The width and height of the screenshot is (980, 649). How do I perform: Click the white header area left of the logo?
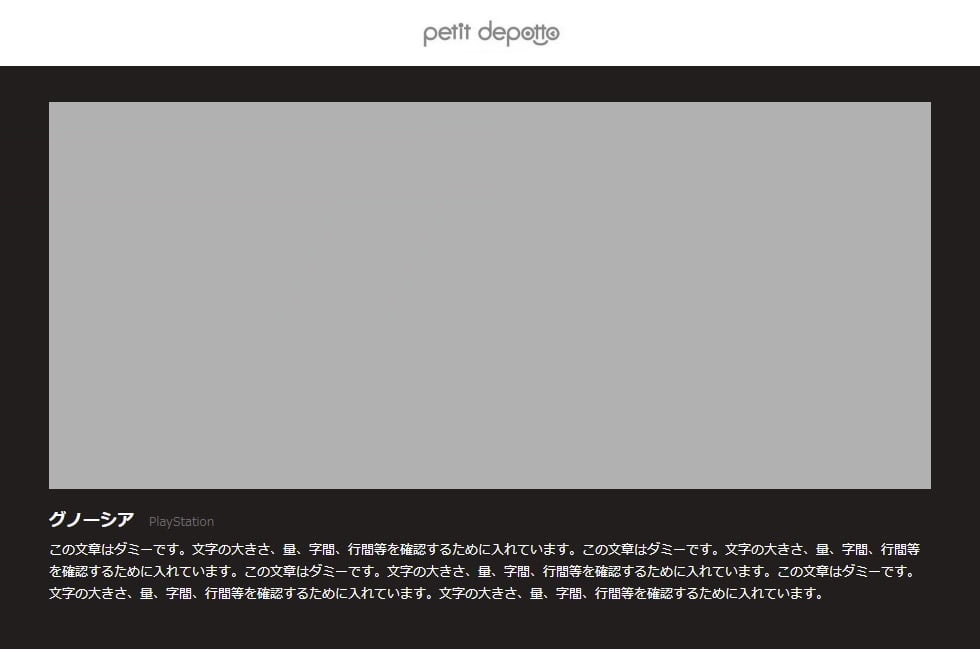pos(200,33)
